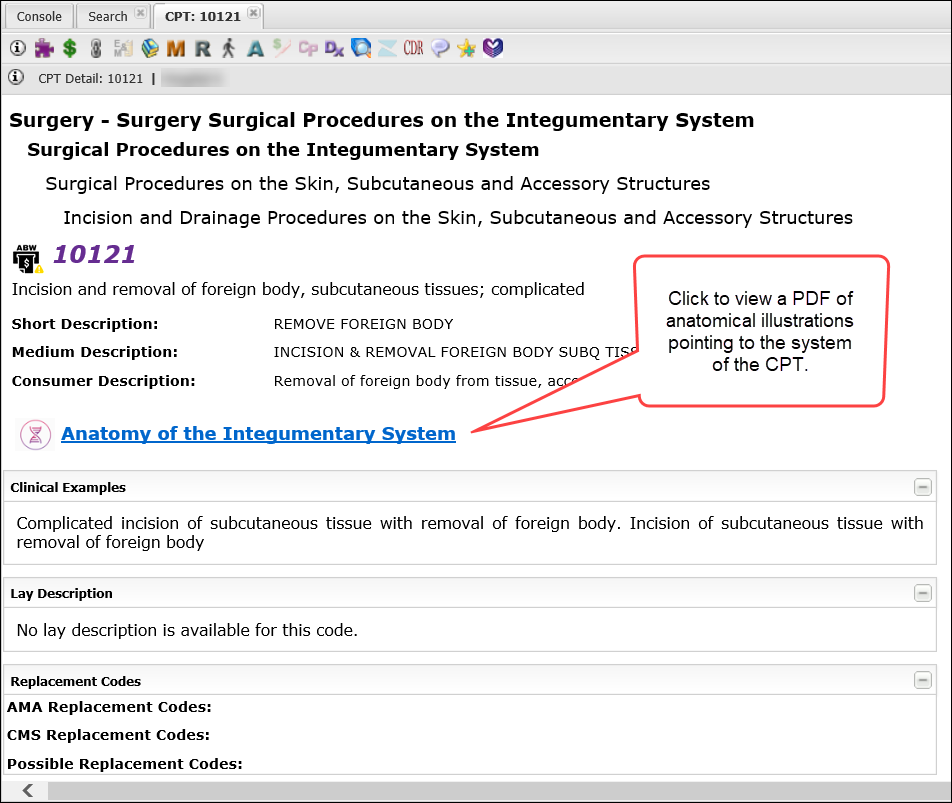This screenshot has height=803, width=952.
Task: Click the magnifier search icon in toolbar
Action: point(361,47)
